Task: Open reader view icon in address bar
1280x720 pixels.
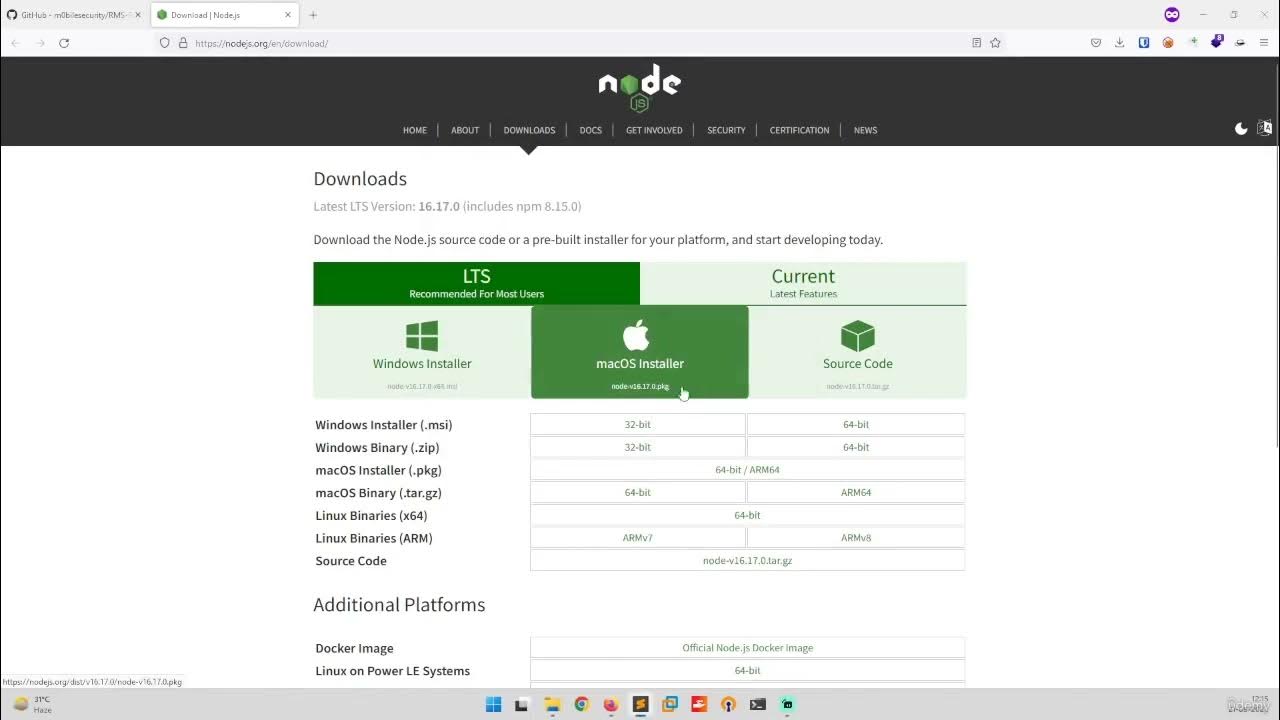Action: pyautogui.click(x=977, y=43)
